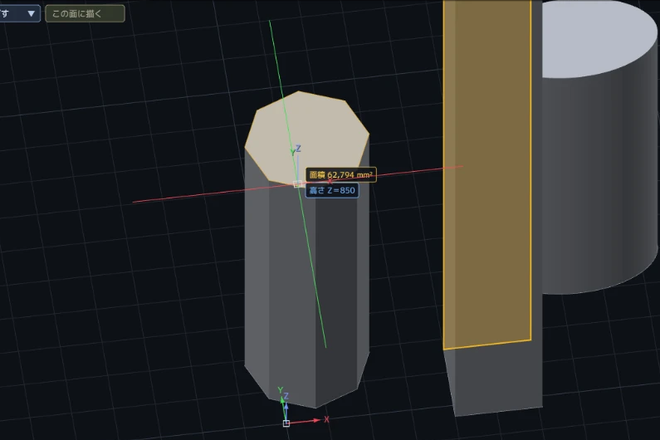Image resolution: width=660 pixels, height=440 pixels.
Task: Click the origin square marker at the ground axes
Action: (x=286, y=423)
